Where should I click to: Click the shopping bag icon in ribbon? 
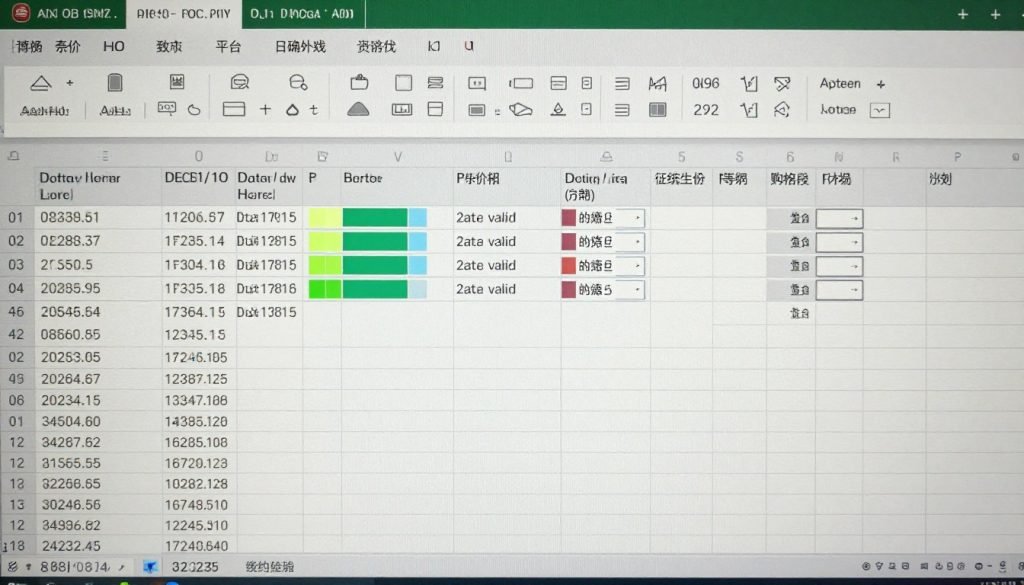tap(359, 83)
